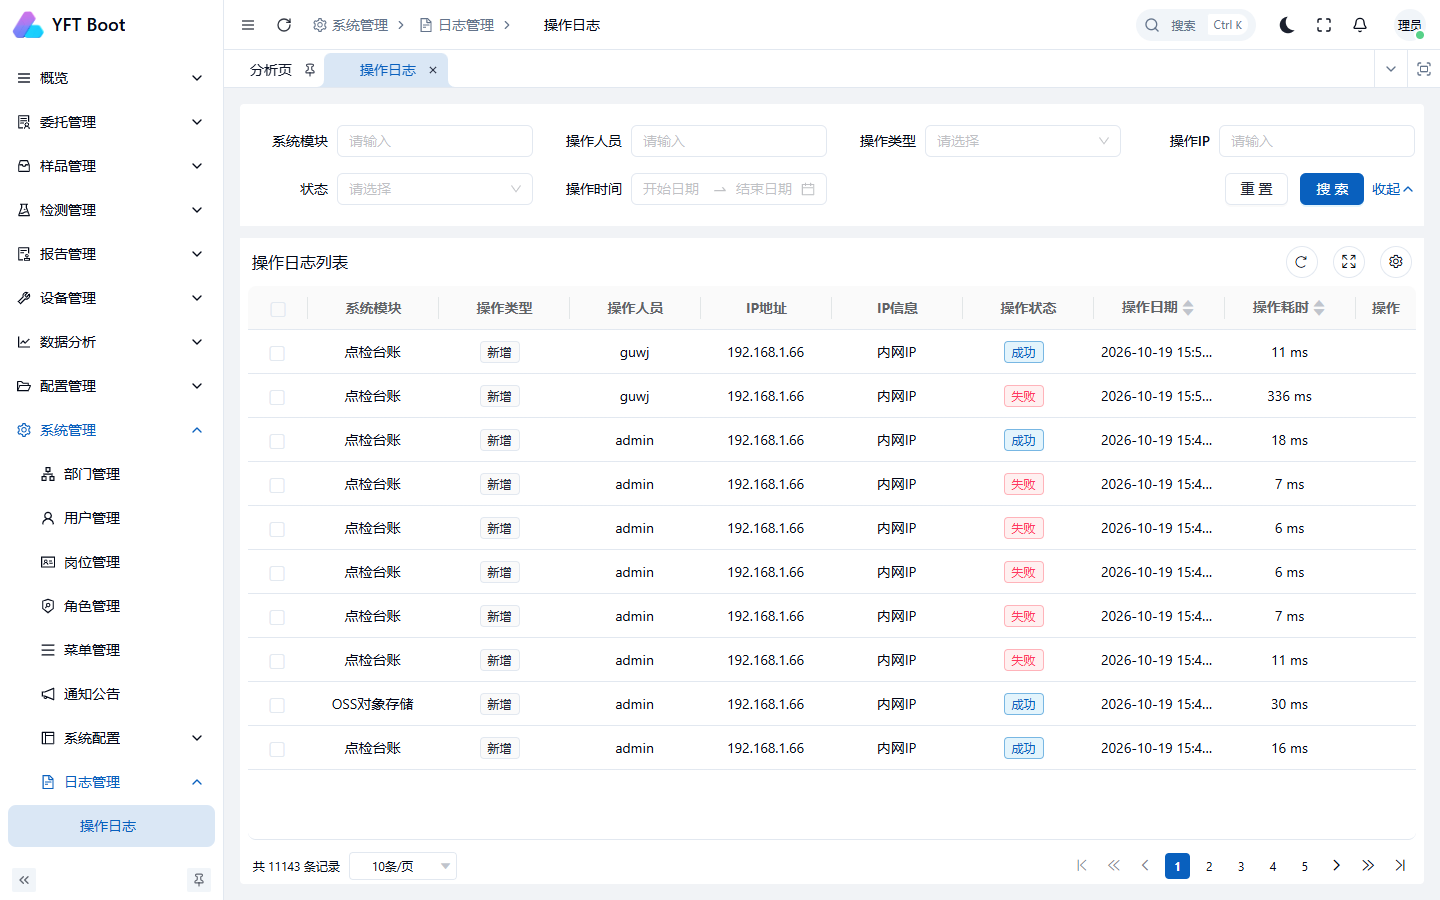This screenshot has height=900, width=1440.
Task: Reset the filters with 重置
Action: (x=1257, y=189)
